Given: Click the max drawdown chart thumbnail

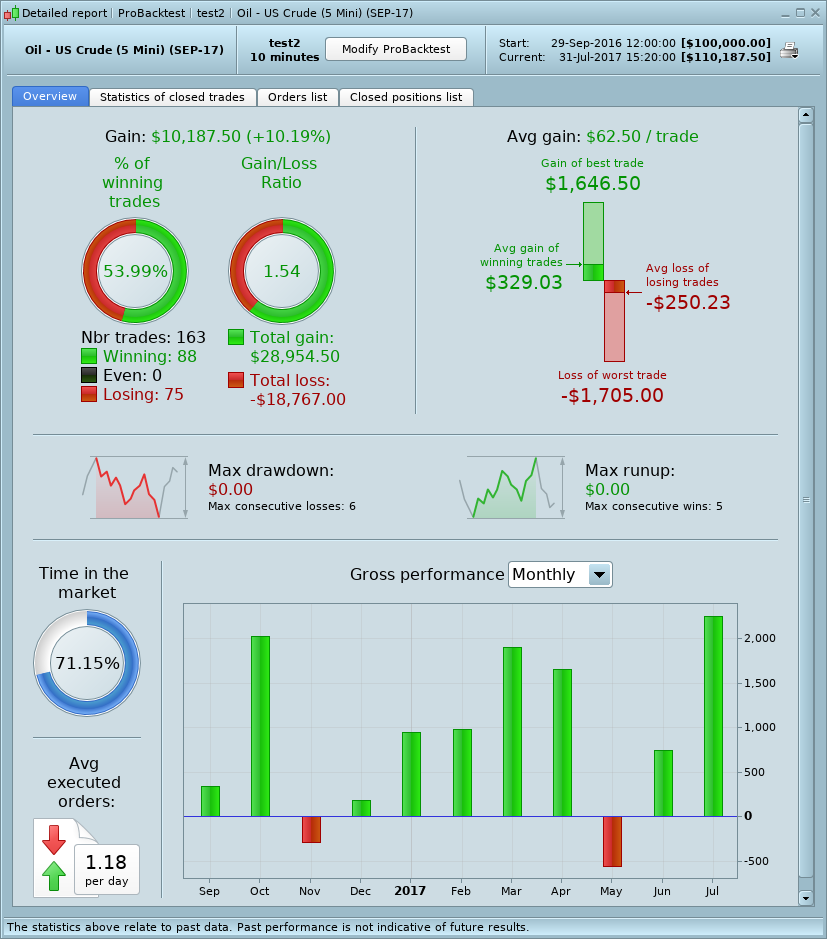Looking at the screenshot, I should click(135, 487).
